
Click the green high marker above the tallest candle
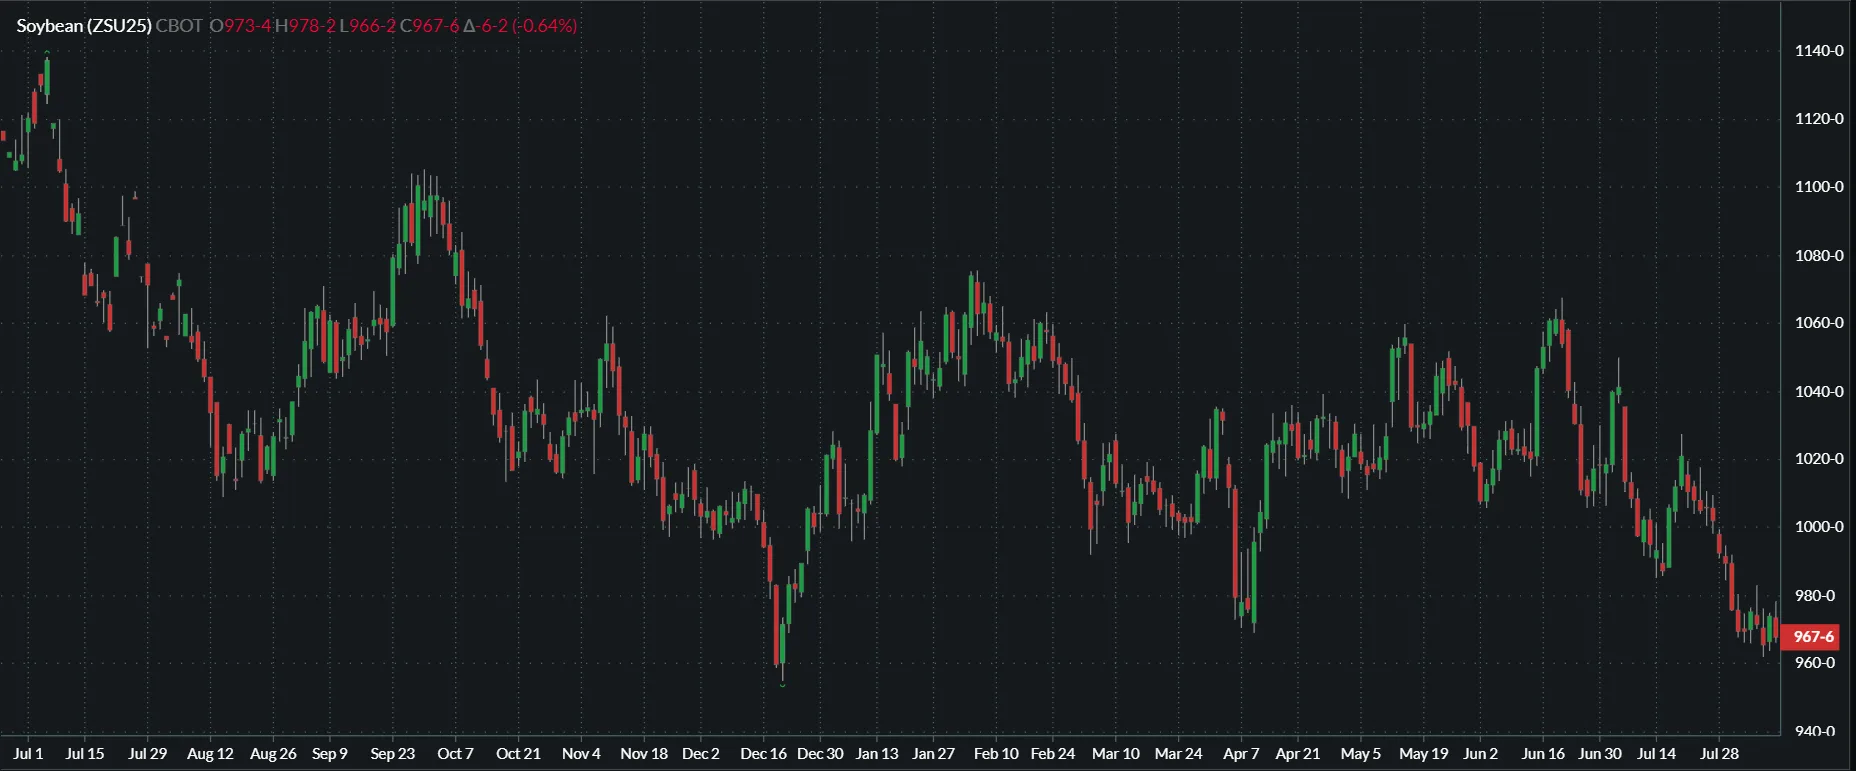click(x=47, y=57)
